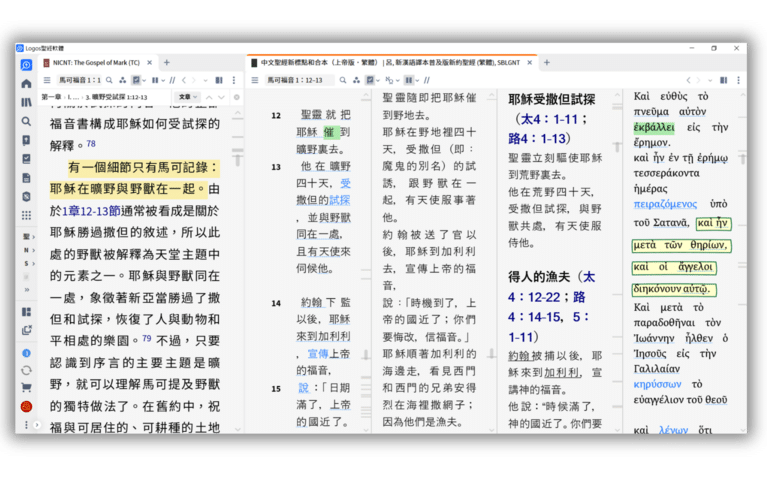767x479 pixels.
Task: Toggle multiple resources view in Bible panel
Action: [409, 80]
